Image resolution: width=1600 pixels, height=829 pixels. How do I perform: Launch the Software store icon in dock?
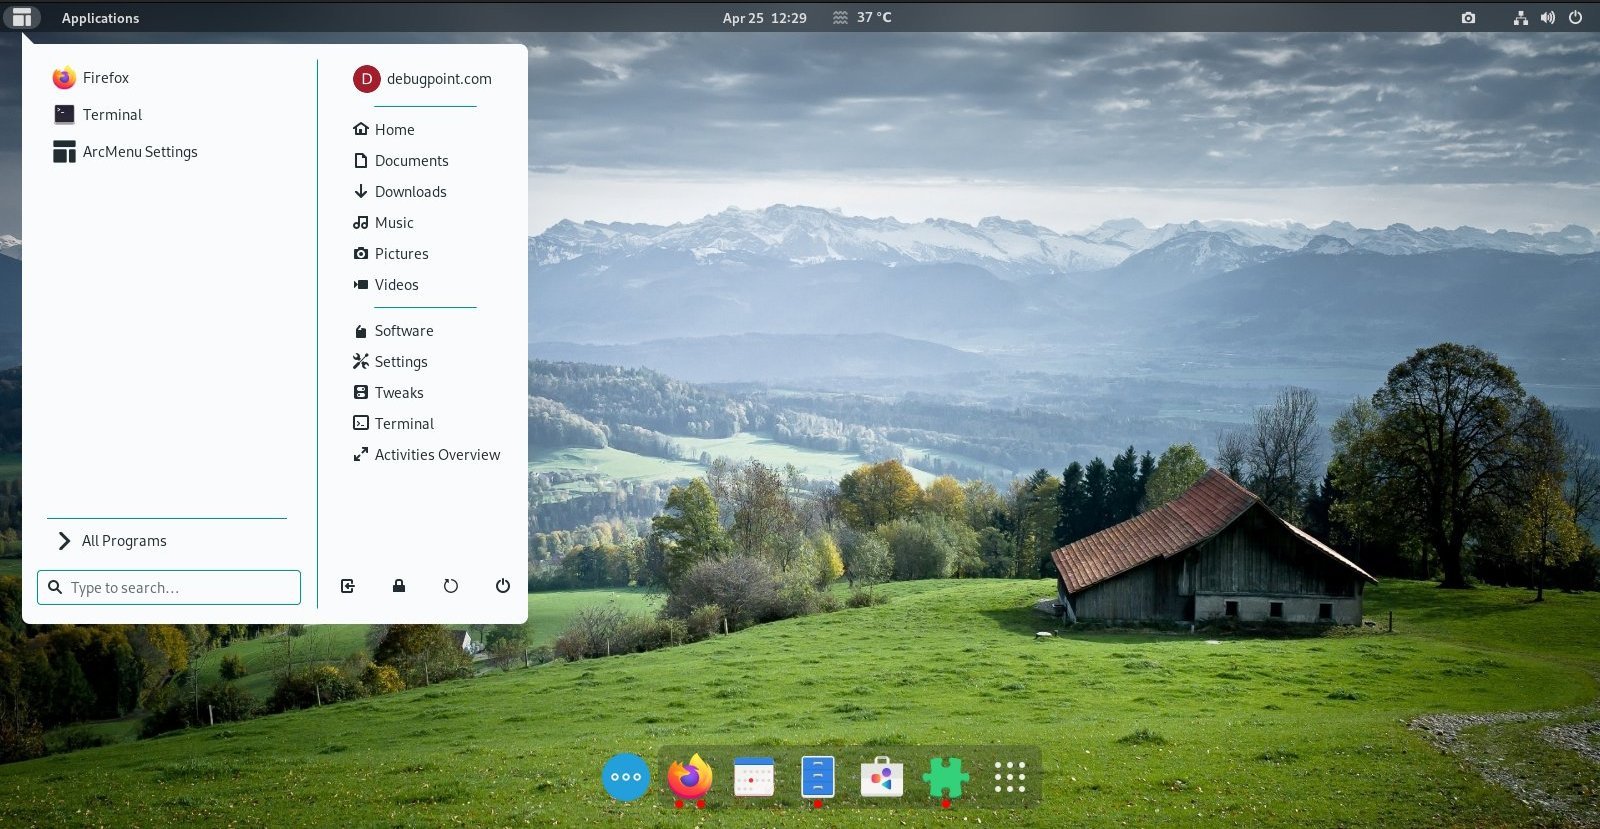[881, 777]
